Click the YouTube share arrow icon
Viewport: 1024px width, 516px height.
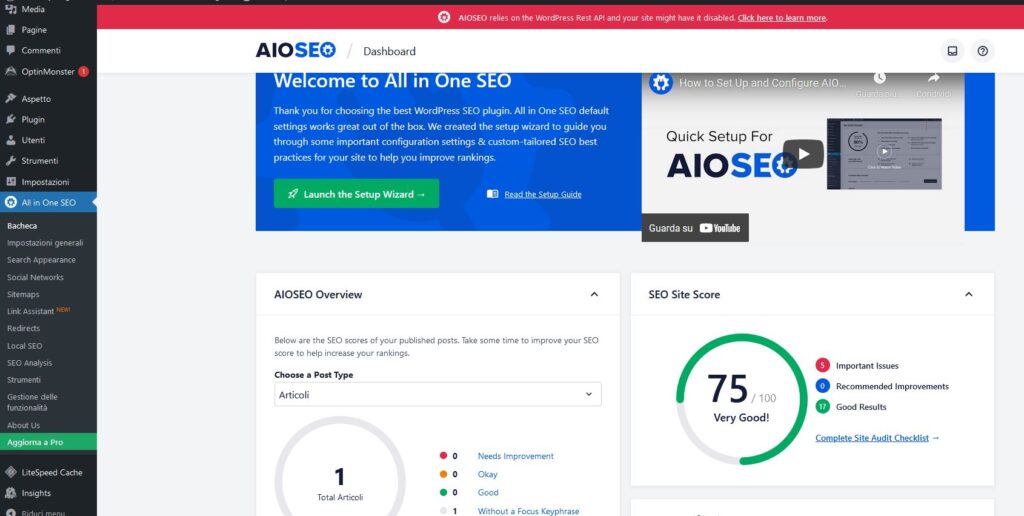[x=933, y=78]
